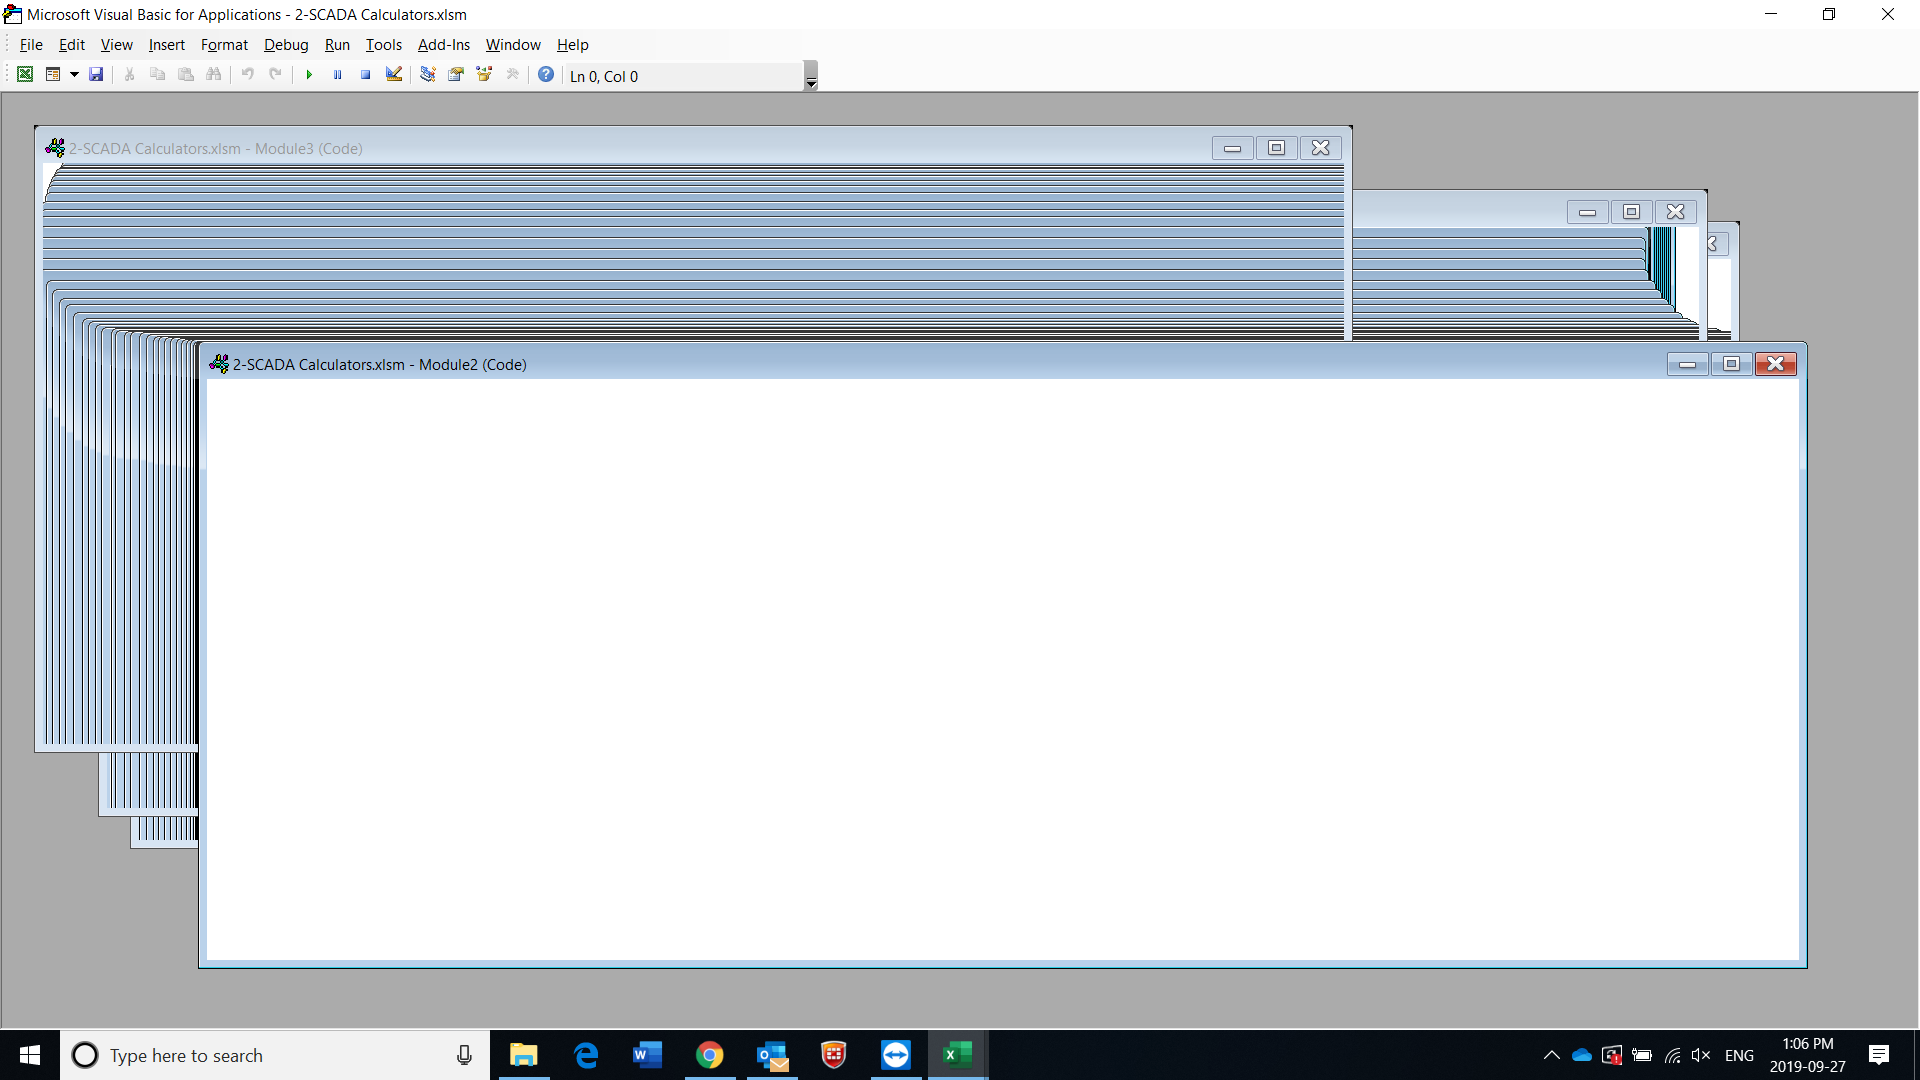Click View Microsoft Excel toolbar icon
The image size is (1920, 1080).
coord(25,75)
